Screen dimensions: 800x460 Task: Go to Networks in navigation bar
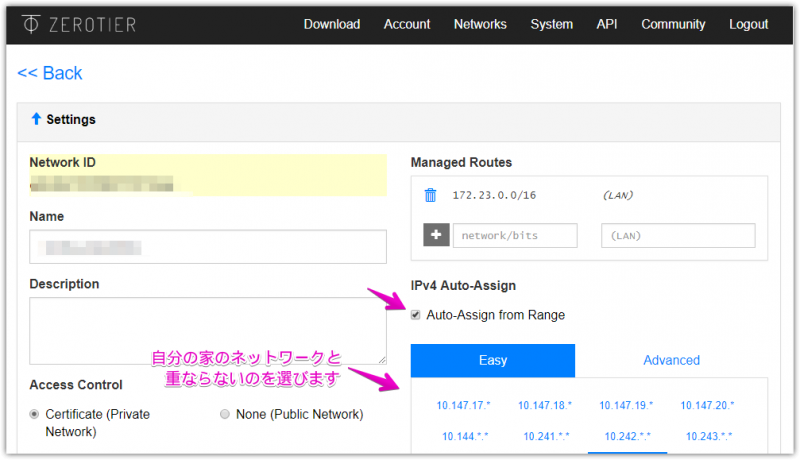pyautogui.click(x=480, y=24)
